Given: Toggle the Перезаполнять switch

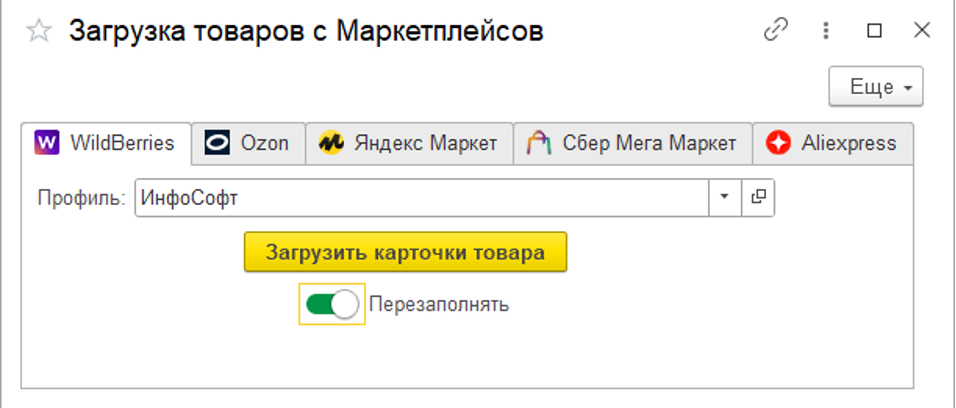Looking at the screenshot, I should 332,305.
